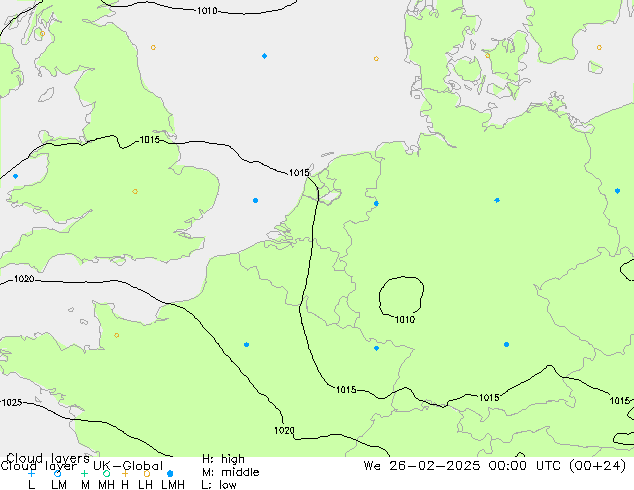Image resolution: width=634 pixels, height=490 pixels.
Task: Click the 1015 label cut at right edge
Action: click(620, 401)
